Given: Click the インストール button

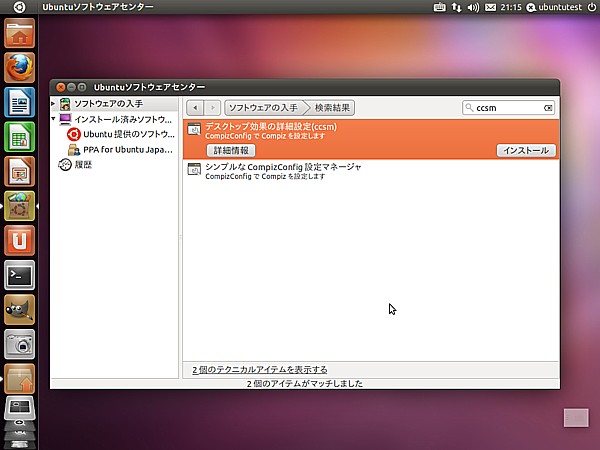Looking at the screenshot, I should point(526,150).
